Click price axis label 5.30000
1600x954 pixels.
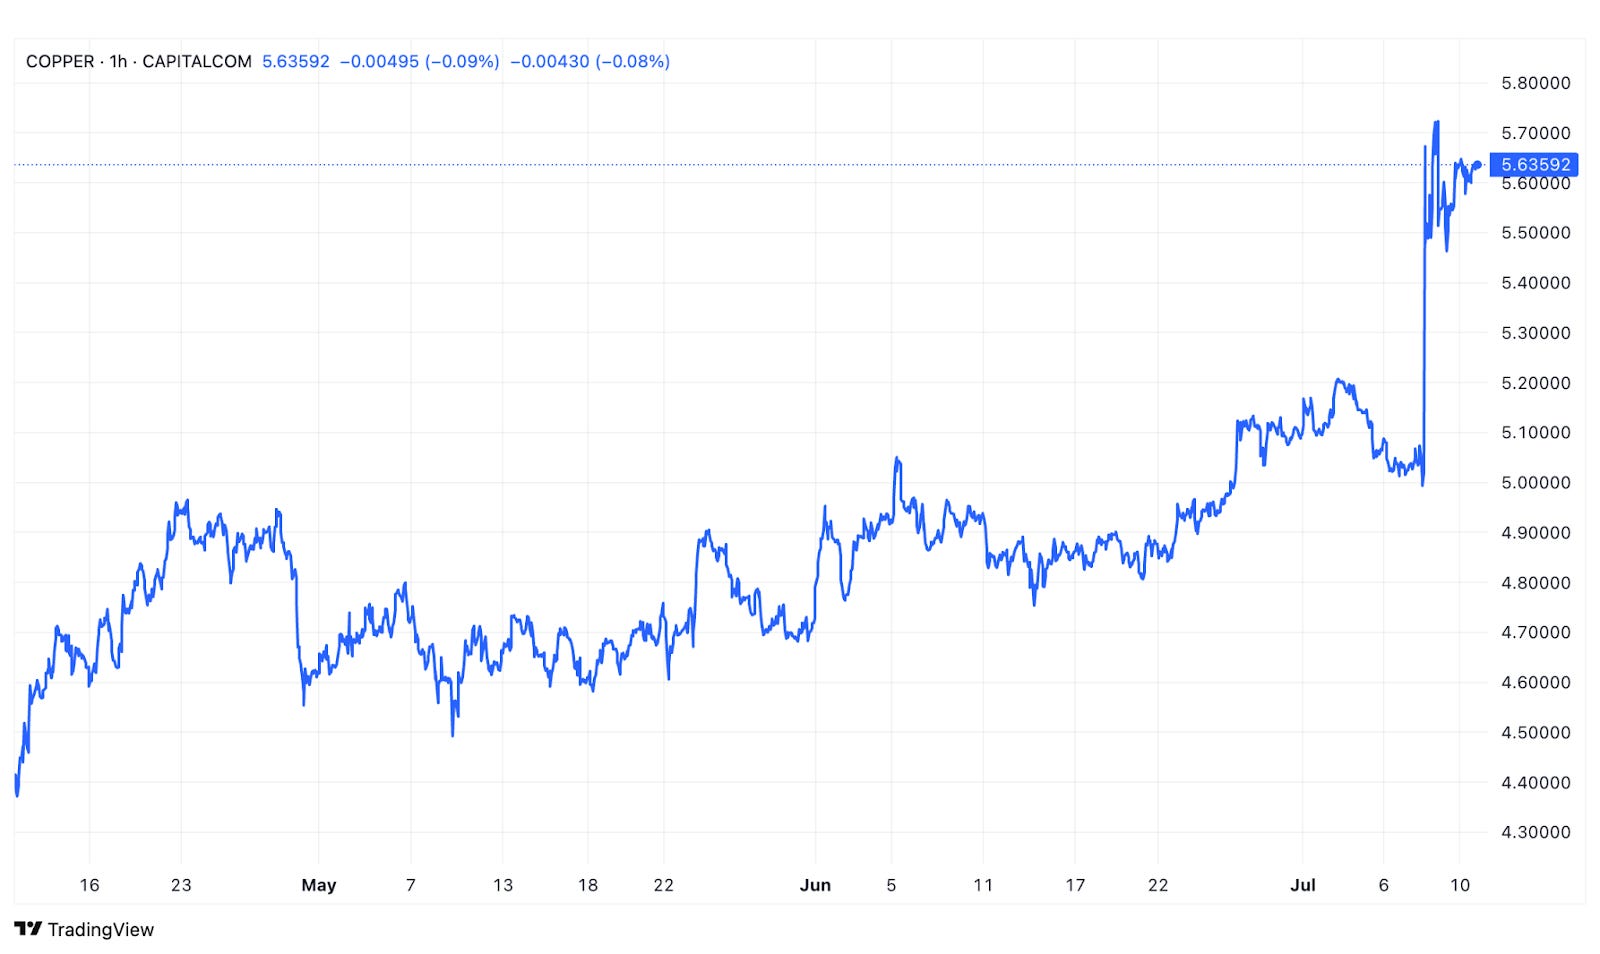pos(1536,333)
